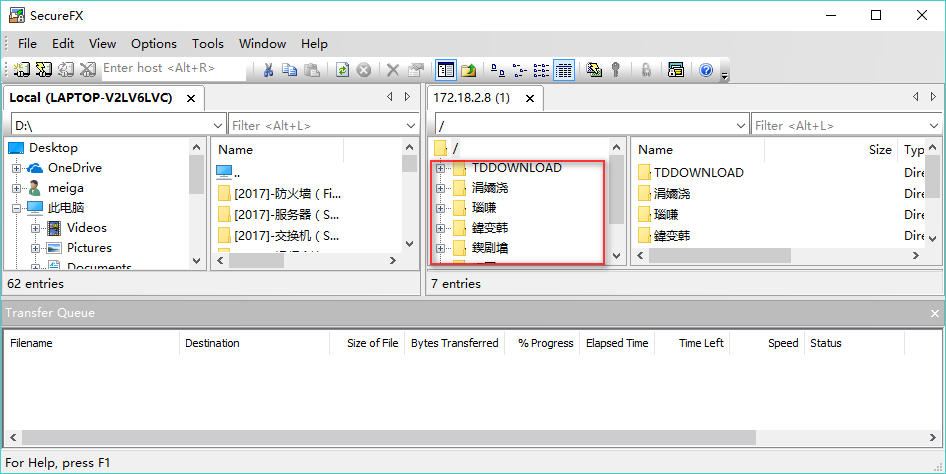The width and height of the screenshot is (946, 474).
Task: Open the Tools menu
Action: click(x=208, y=43)
